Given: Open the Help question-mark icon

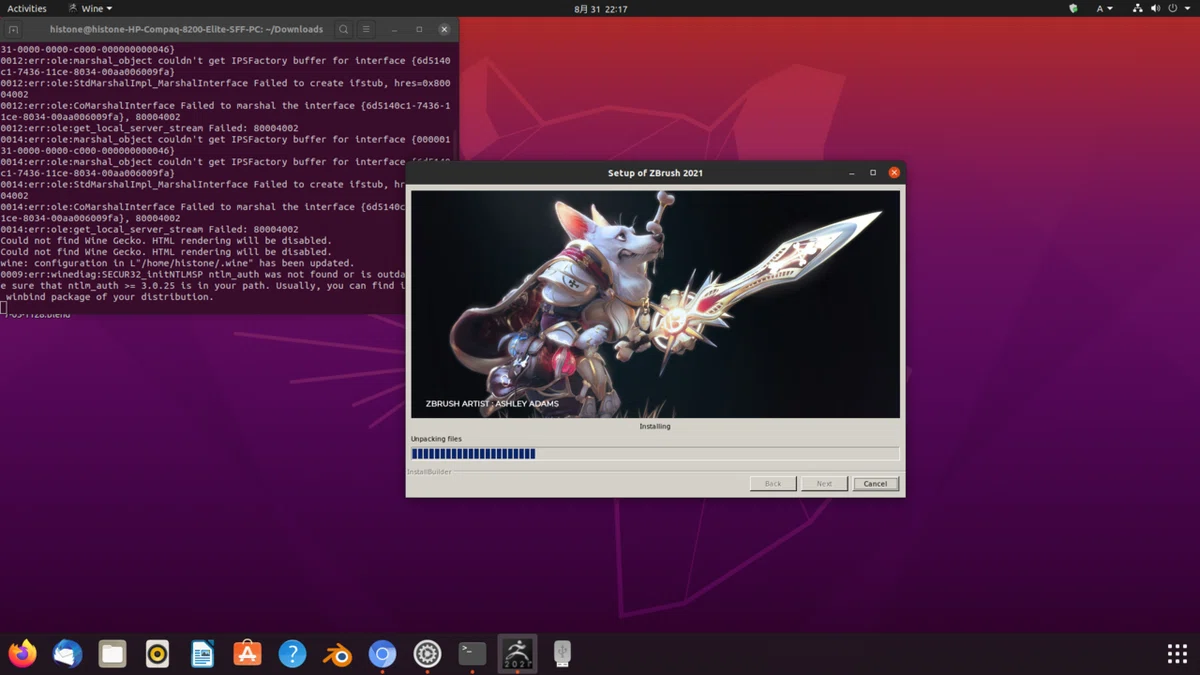Looking at the screenshot, I should pyautogui.click(x=292, y=654).
